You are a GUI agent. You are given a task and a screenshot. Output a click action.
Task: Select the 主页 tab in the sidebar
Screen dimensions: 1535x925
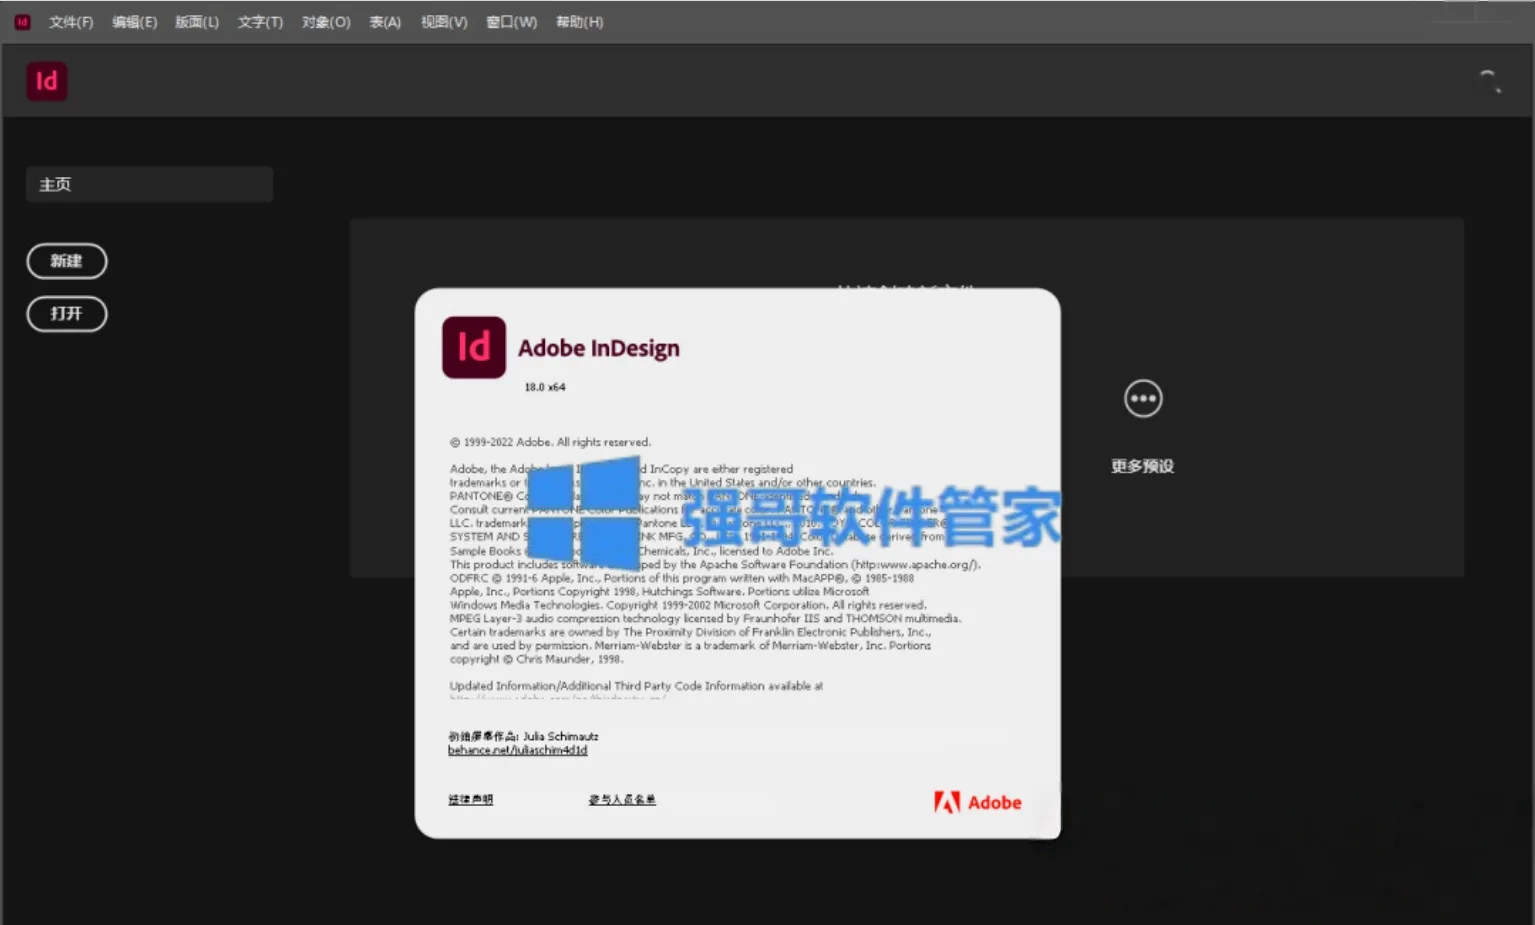pyautogui.click(x=149, y=184)
